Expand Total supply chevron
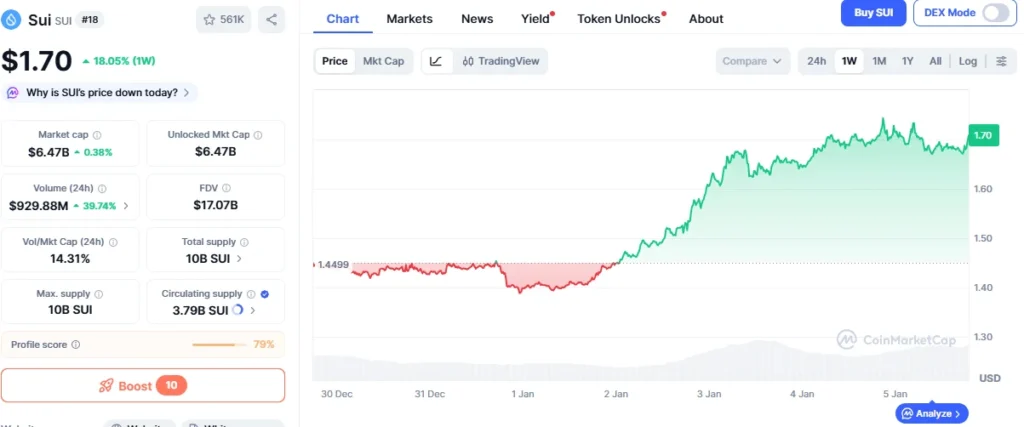 click(238, 259)
